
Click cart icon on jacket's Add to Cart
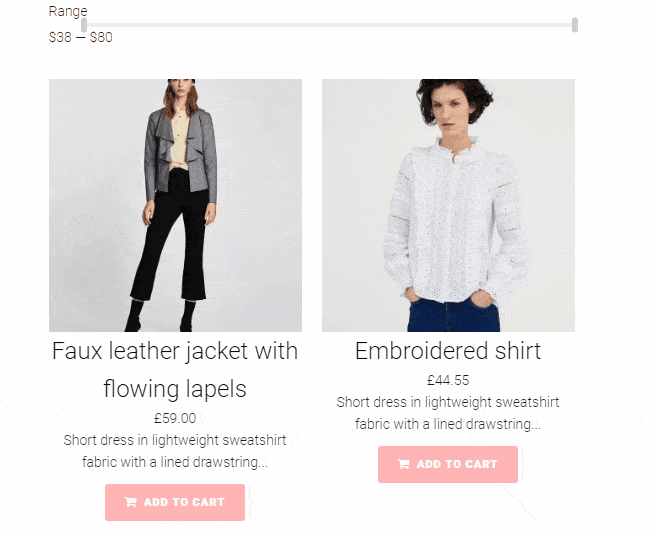pos(130,502)
